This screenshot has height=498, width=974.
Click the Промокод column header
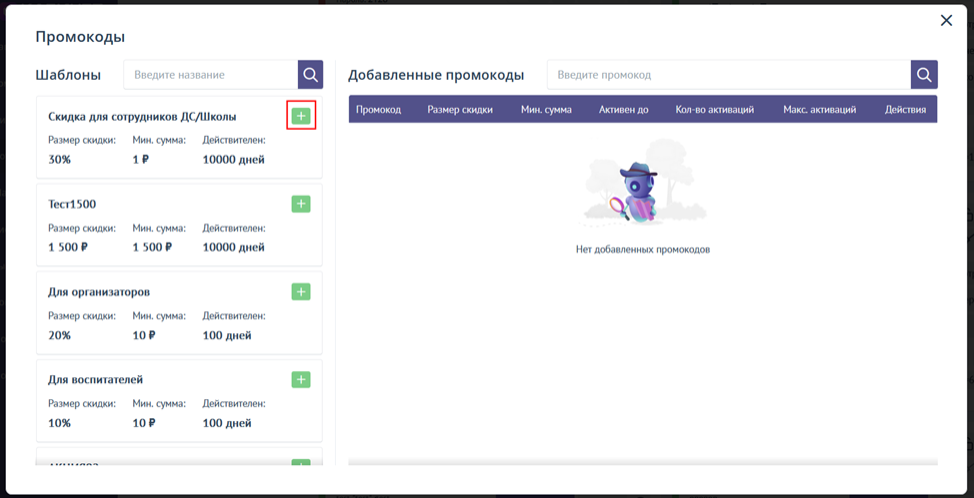coord(378,109)
